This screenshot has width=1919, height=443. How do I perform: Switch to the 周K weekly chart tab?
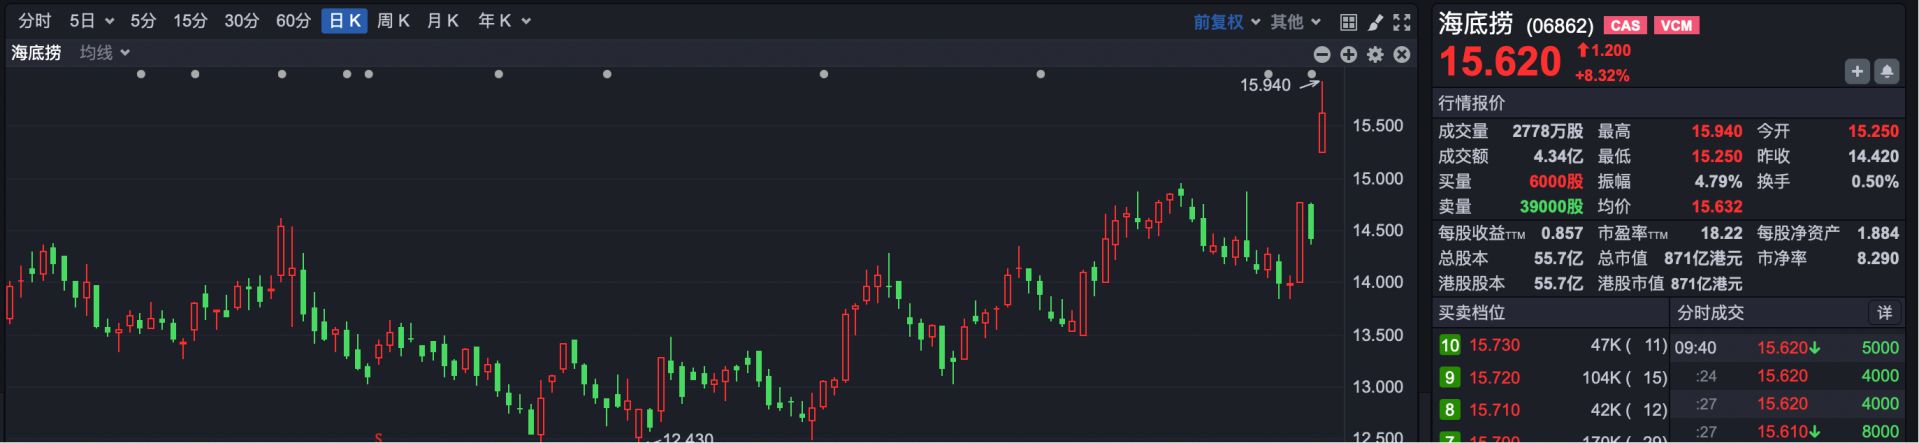pyautogui.click(x=393, y=21)
